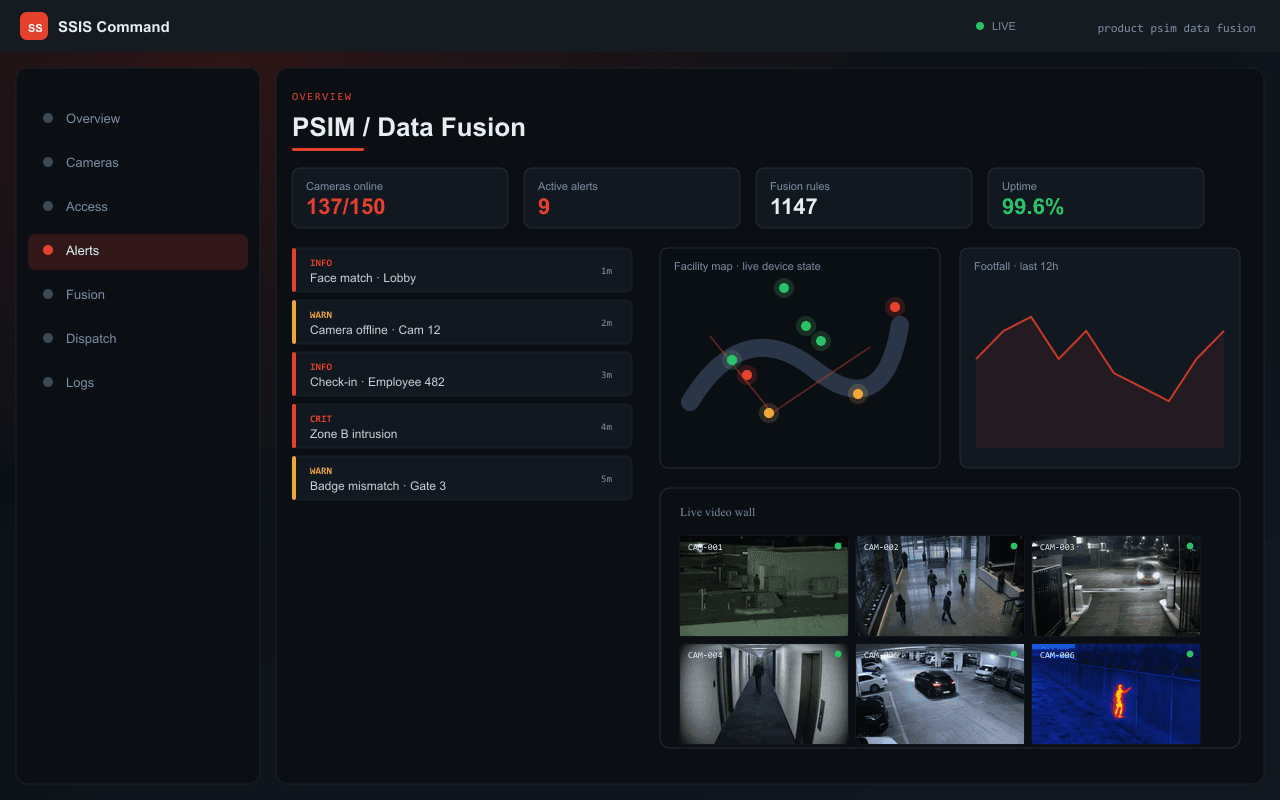Go to Cameras in the sidebar
Viewport: 1280px width, 800px height.
click(138, 162)
